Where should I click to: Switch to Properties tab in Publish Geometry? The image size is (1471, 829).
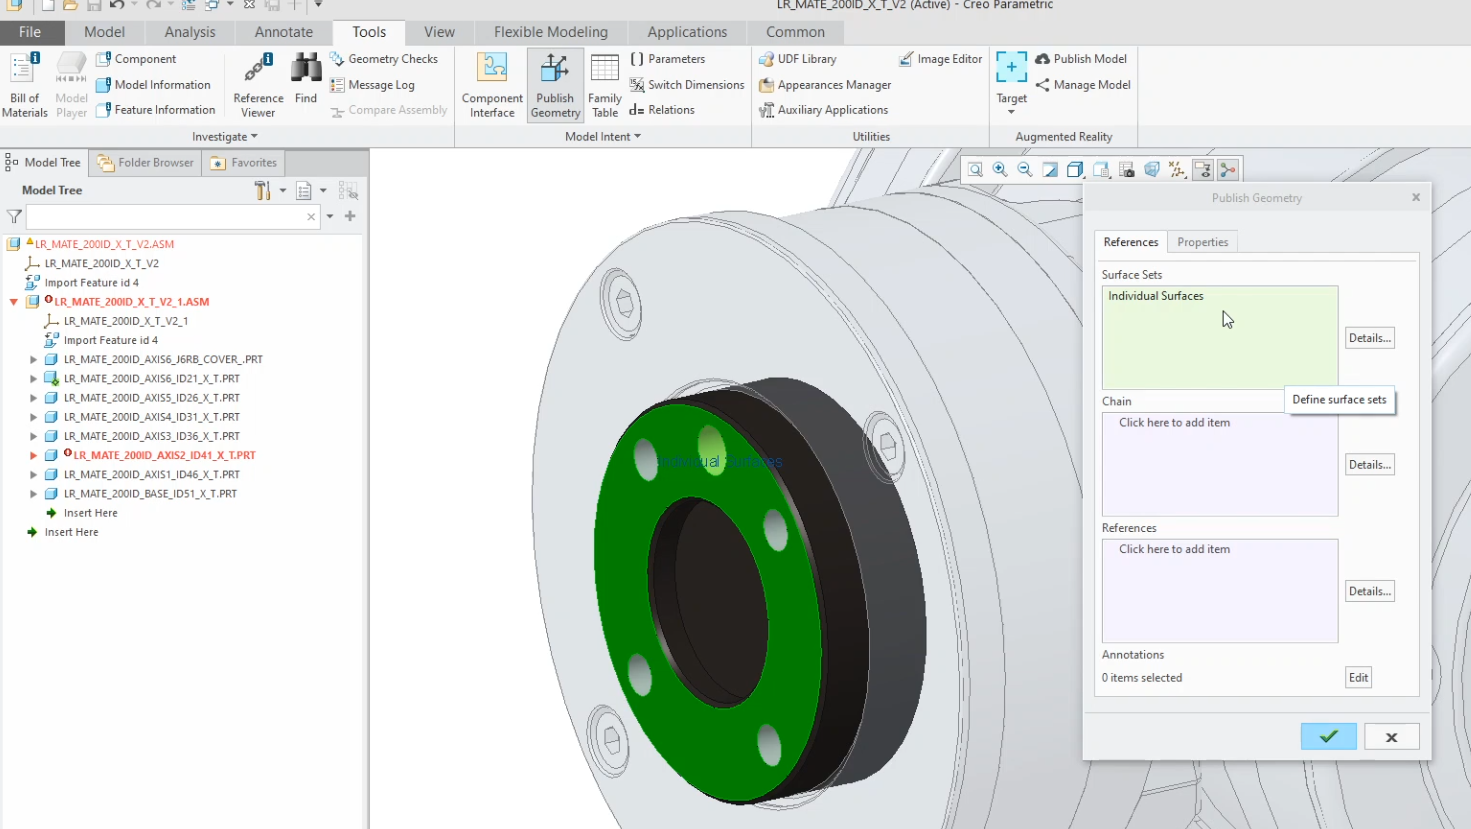click(1202, 242)
